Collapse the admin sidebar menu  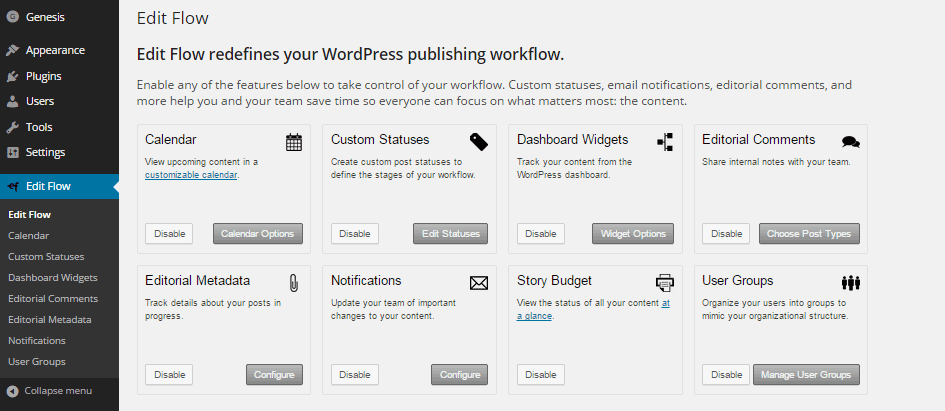(x=58, y=391)
